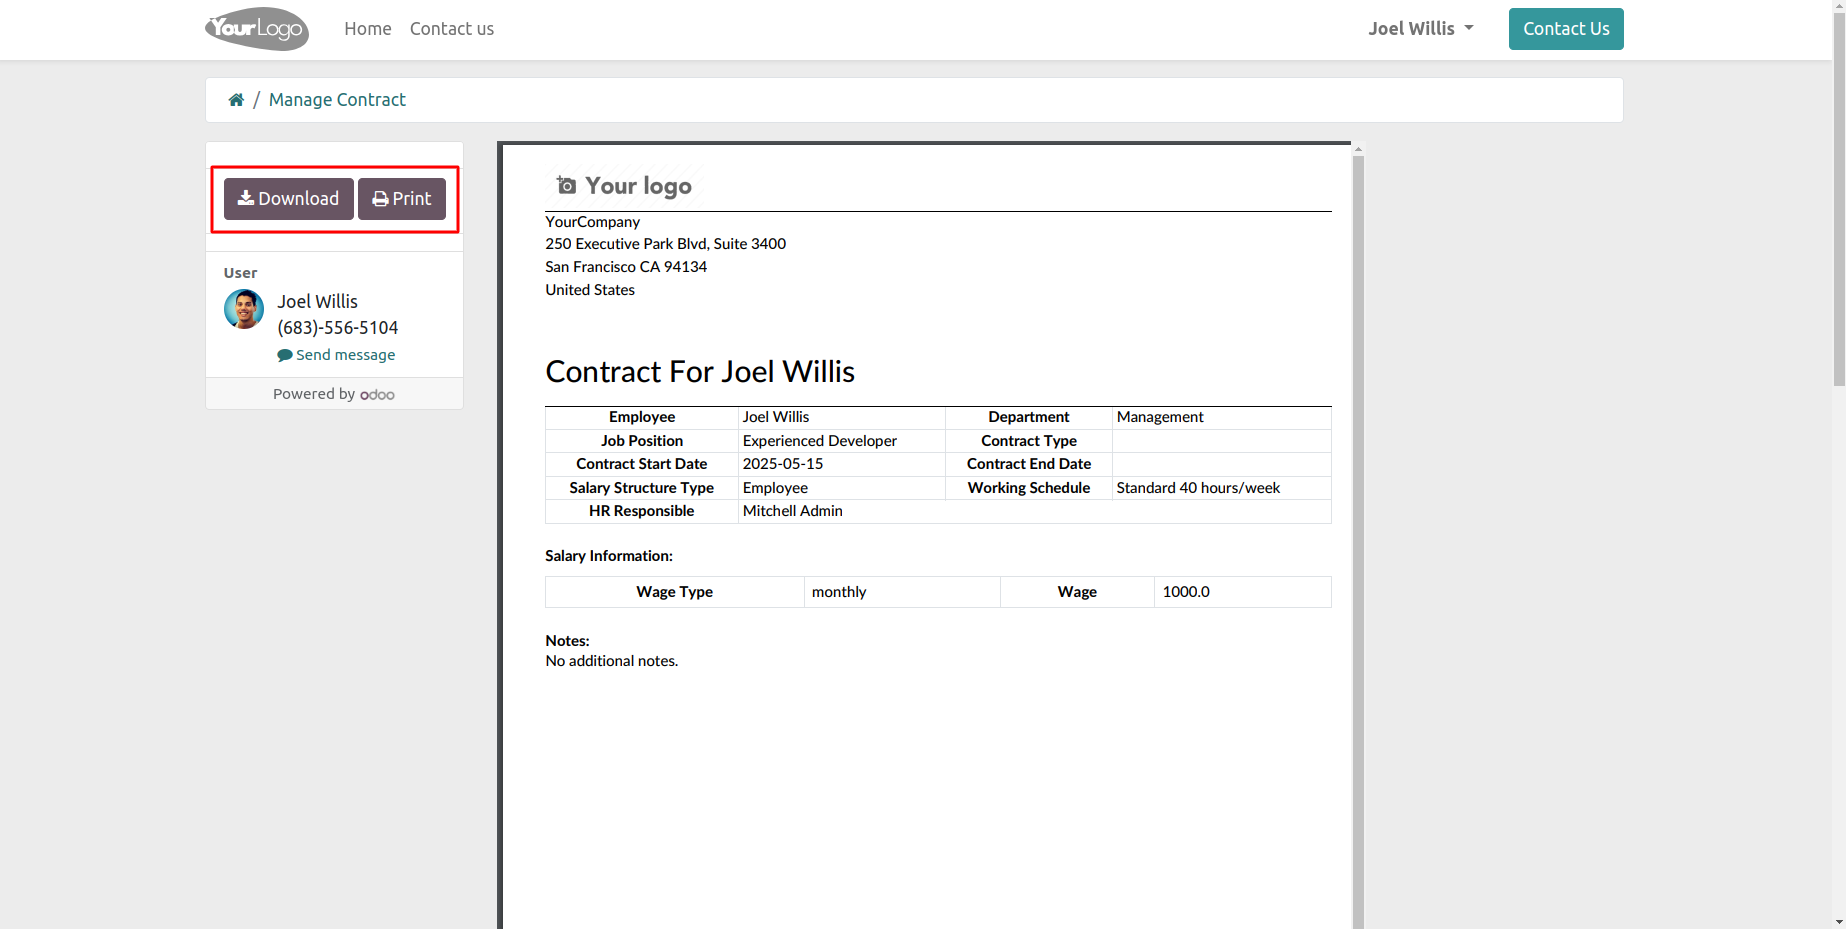1846x929 pixels.
Task: Click the document preview scrollbar thumb
Action: pos(1358,540)
